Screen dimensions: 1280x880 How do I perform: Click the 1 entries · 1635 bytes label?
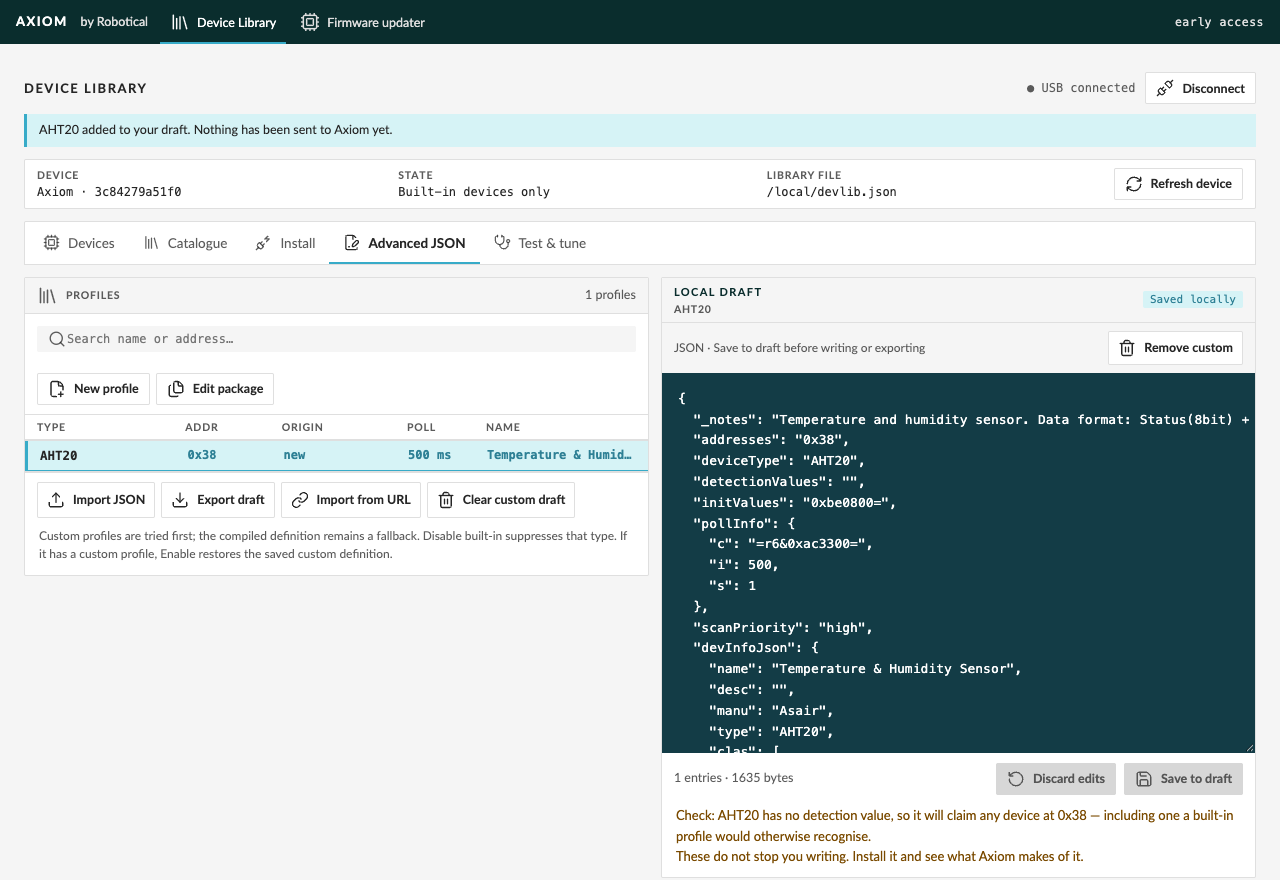coord(734,778)
